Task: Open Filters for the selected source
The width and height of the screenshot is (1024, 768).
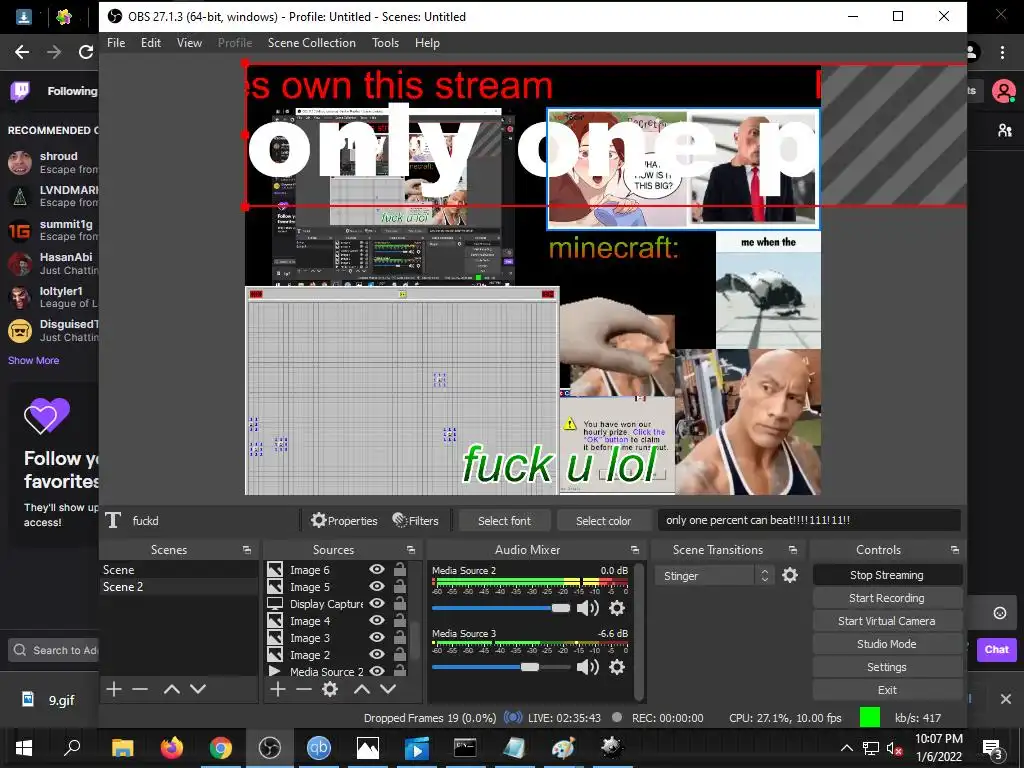Action: coord(415,520)
